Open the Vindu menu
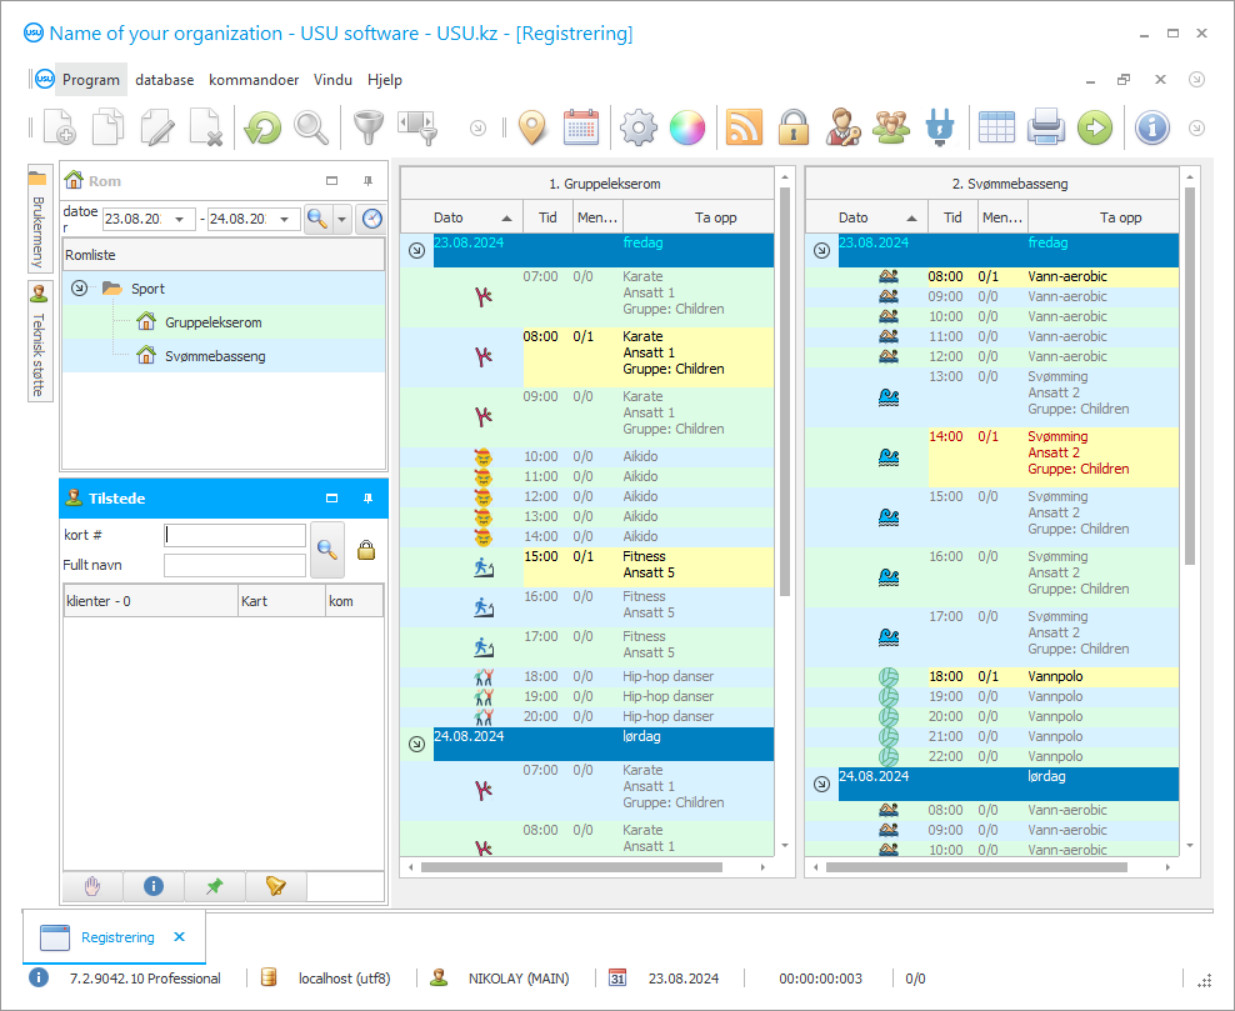 (x=333, y=80)
